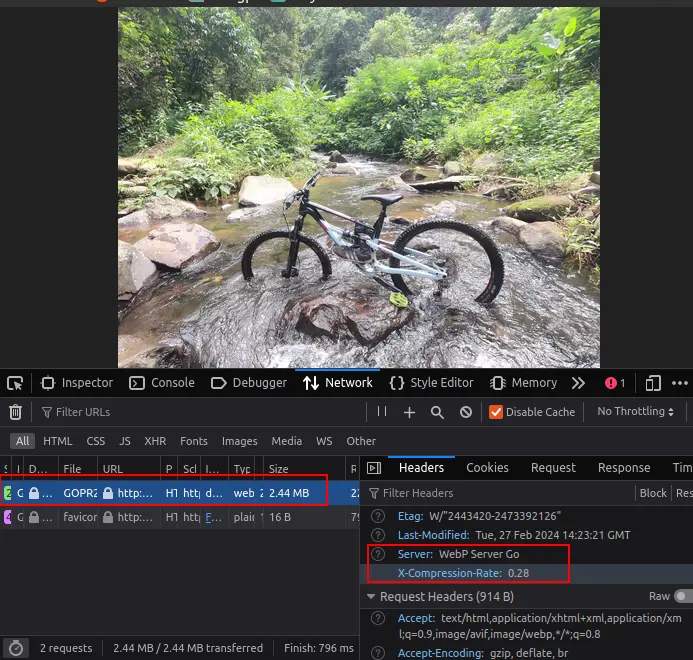The width and height of the screenshot is (693, 660).
Task: Switch to the Request details tab
Action: pyautogui.click(x=553, y=468)
